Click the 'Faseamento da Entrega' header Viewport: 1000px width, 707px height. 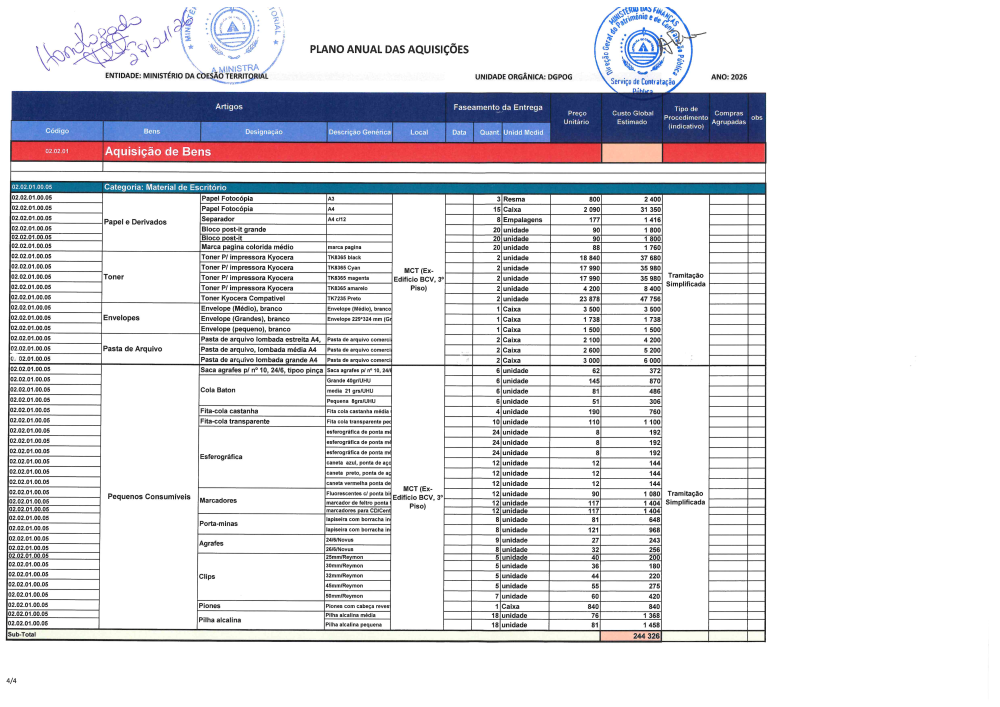(498, 107)
